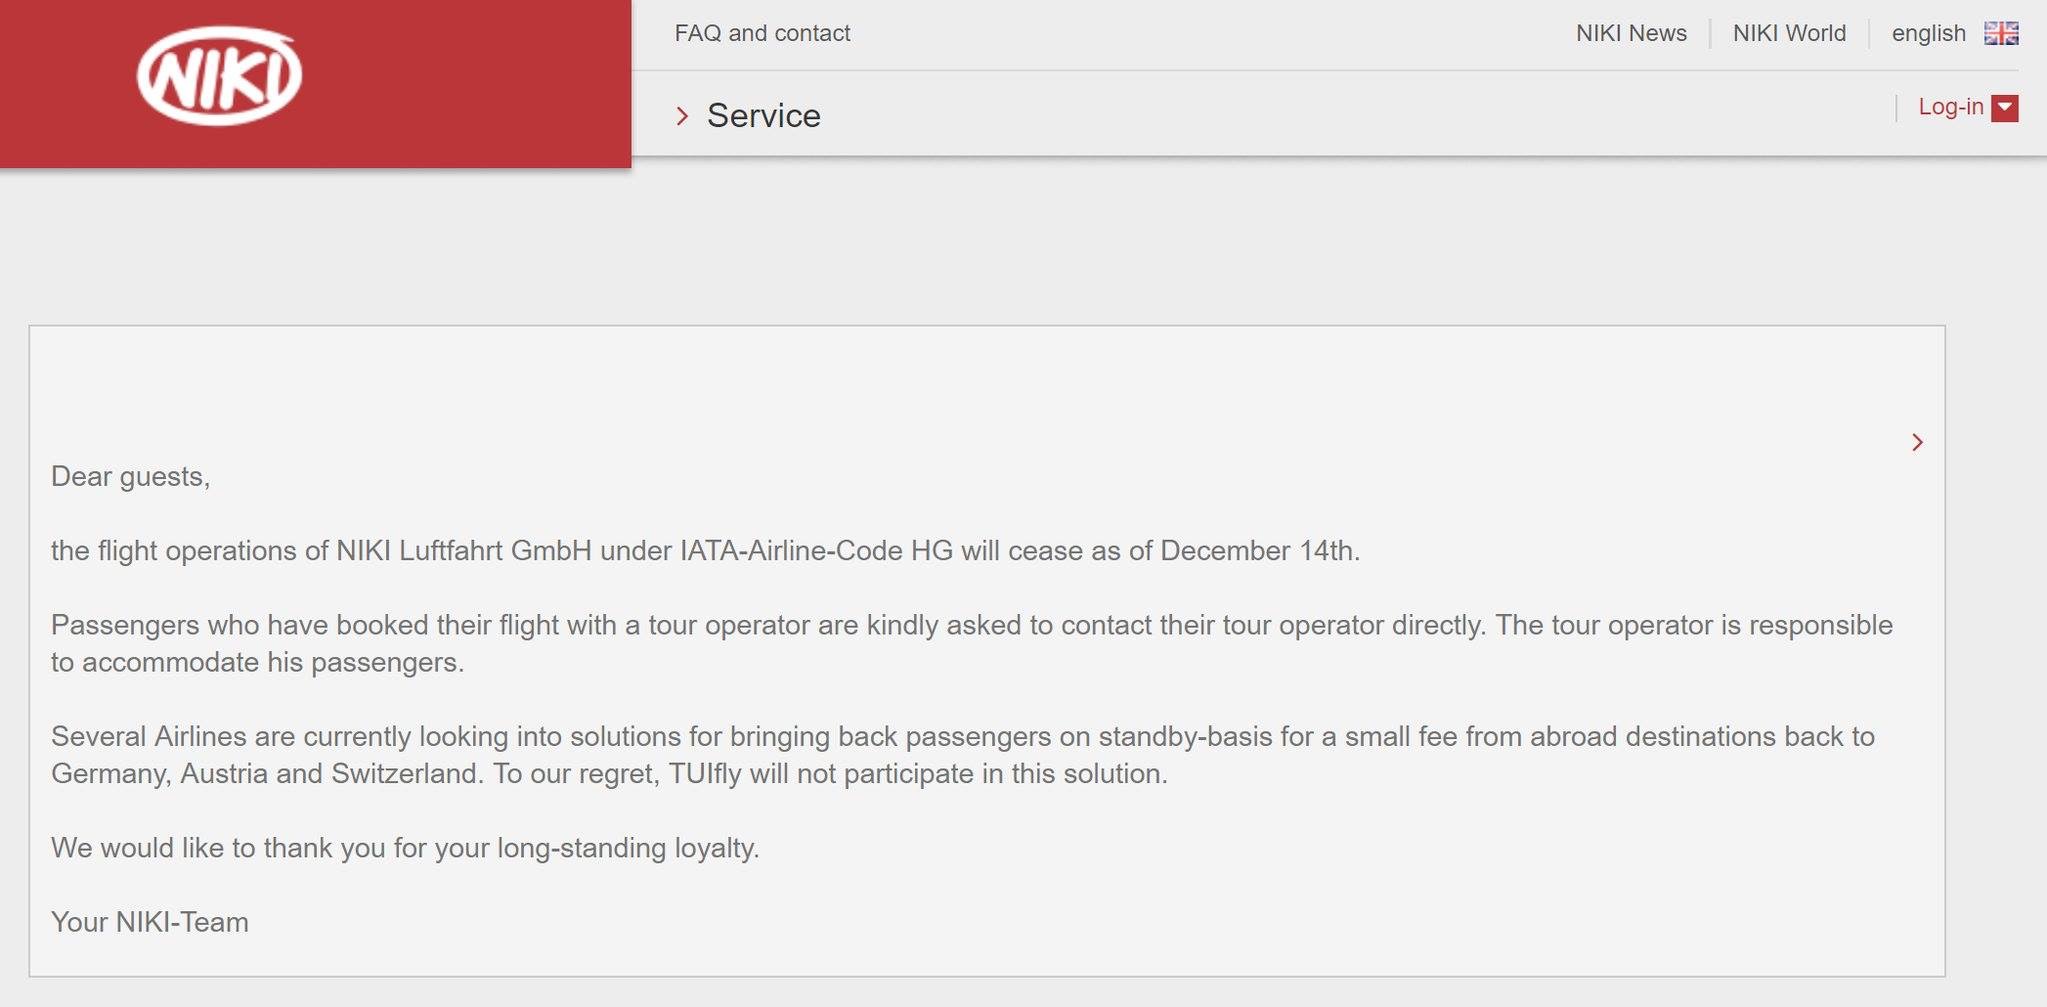Open the NIKI World link
This screenshot has height=1007, width=2047.
pos(1789,33)
